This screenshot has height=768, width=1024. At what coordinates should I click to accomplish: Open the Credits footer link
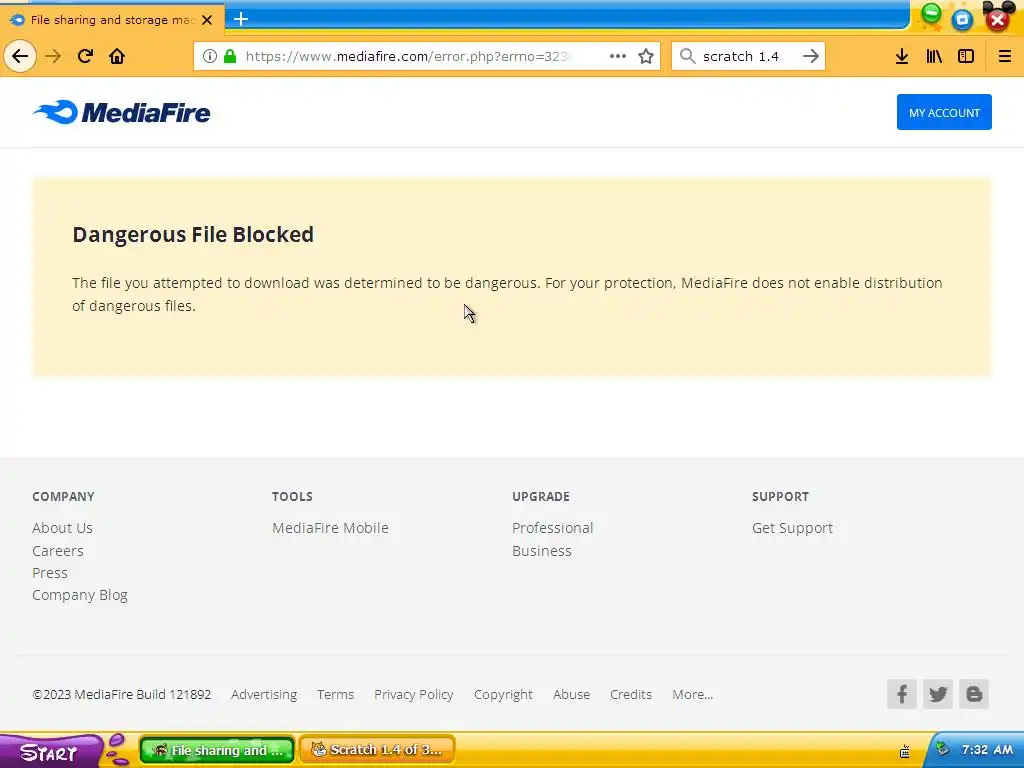(x=630, y=694)
